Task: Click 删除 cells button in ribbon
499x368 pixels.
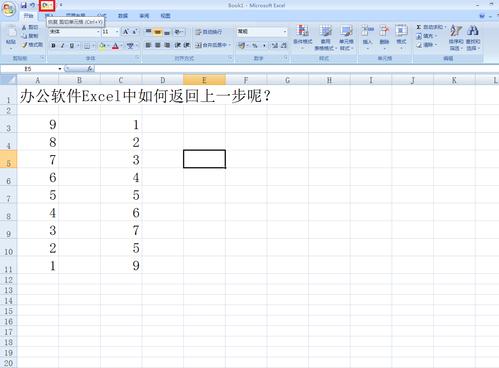Action: pos(384,37)
